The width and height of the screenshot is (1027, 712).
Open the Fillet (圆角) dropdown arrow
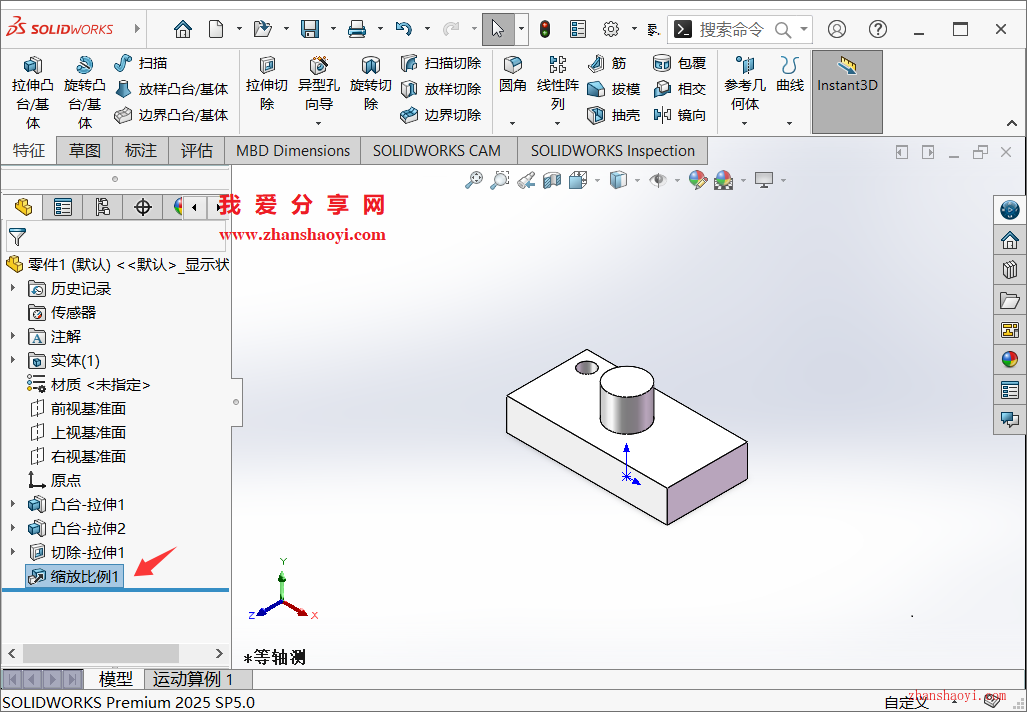pos(512,123)
